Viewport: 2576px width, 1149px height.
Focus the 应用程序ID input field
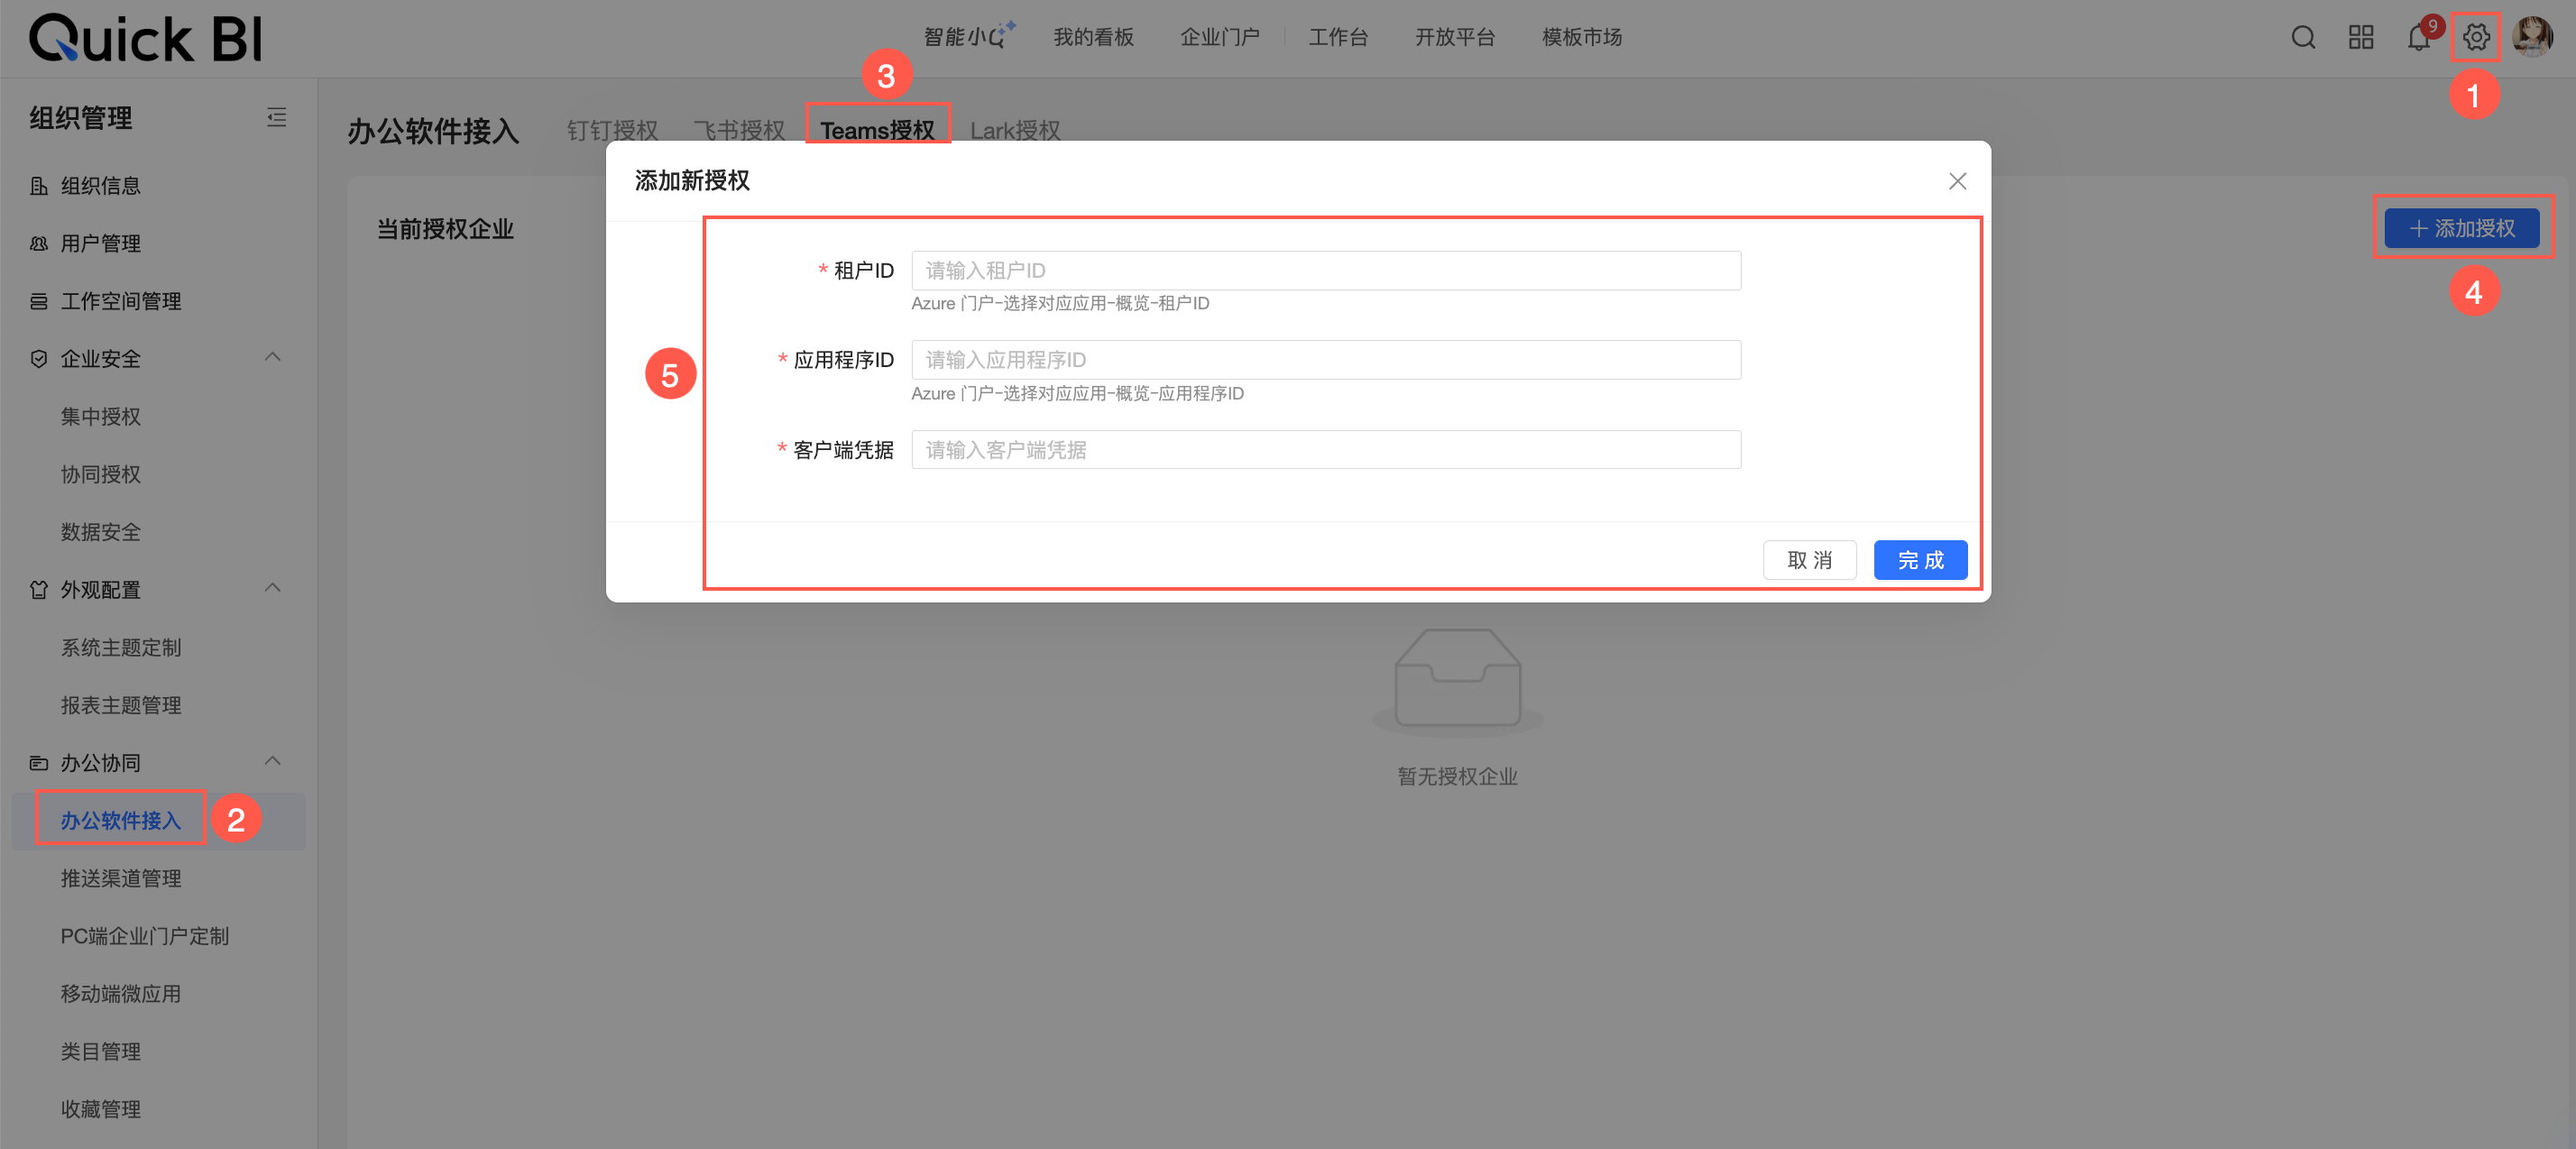pos(1325,360)
